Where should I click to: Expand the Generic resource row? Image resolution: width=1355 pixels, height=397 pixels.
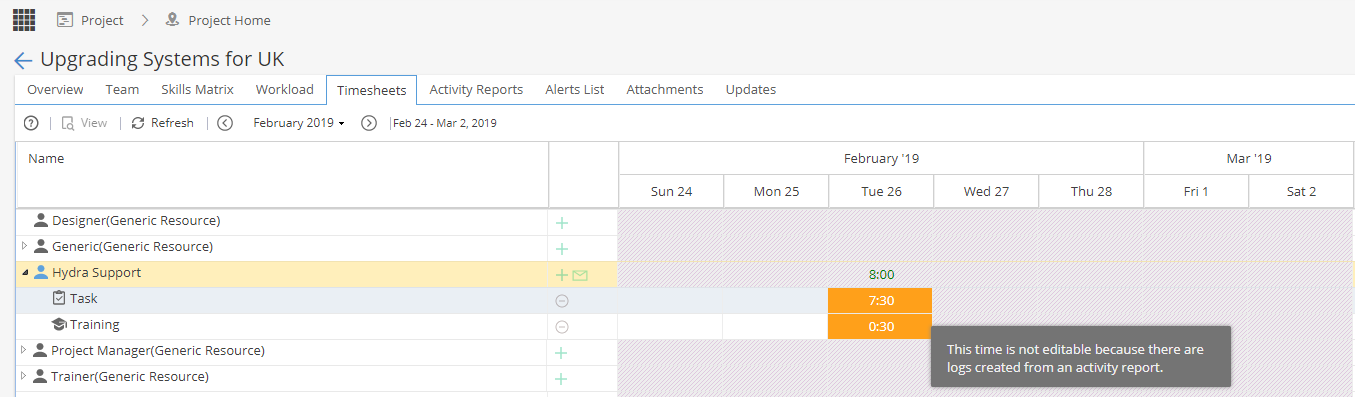25,246
